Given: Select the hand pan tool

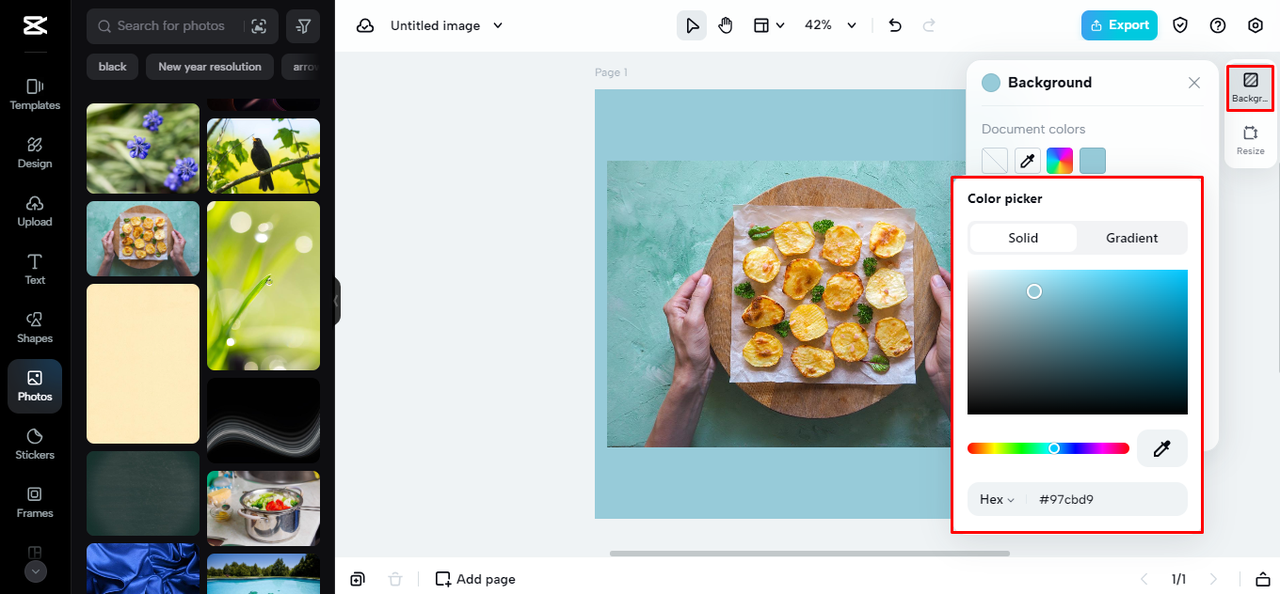Looking at the screenshot, I should [726, 26].
